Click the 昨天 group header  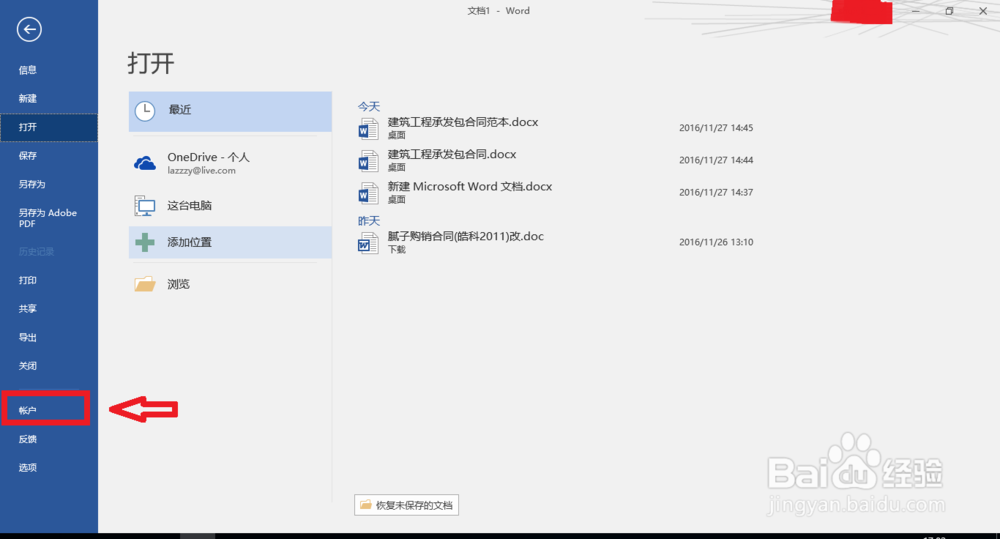(369, 221)
